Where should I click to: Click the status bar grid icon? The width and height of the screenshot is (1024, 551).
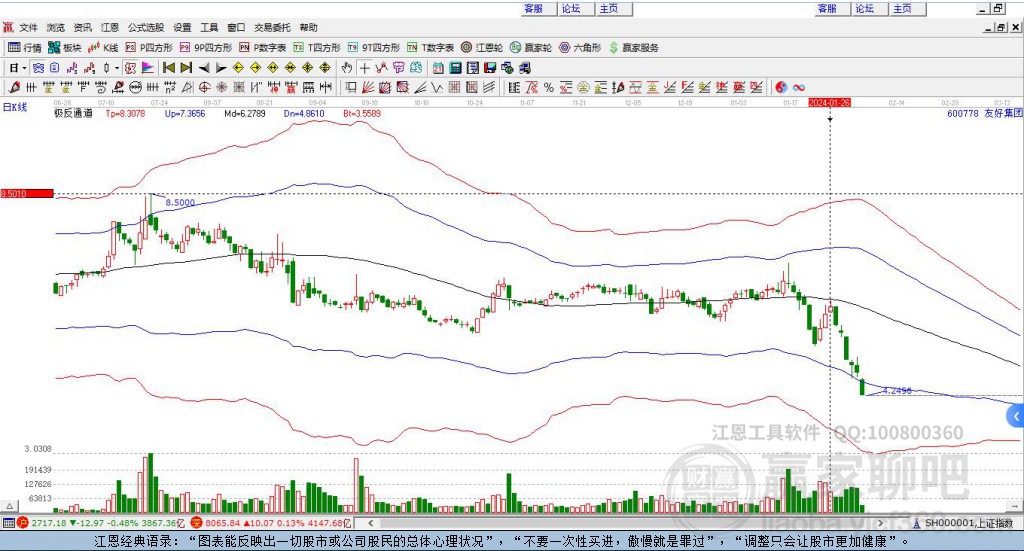pyautogui.click(x=8, y=523)
